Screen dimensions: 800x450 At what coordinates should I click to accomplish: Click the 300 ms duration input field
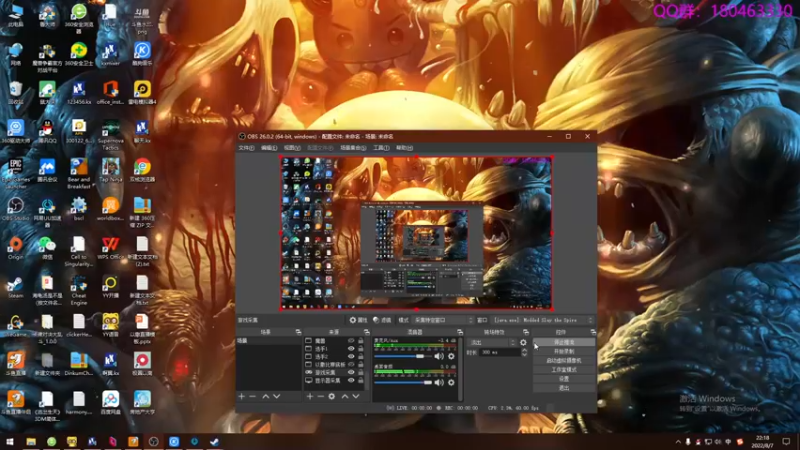499,352
